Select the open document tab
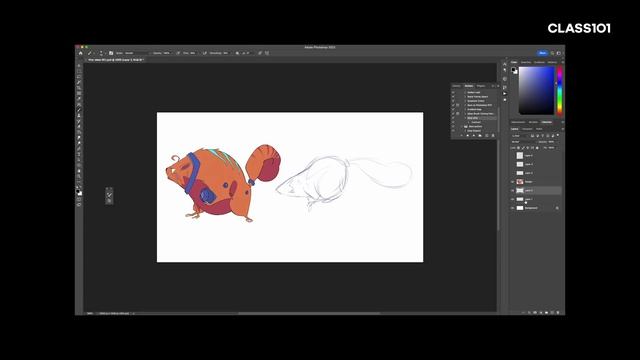The width and height of the screenshot is (640, 360). [x=115, y=60]
